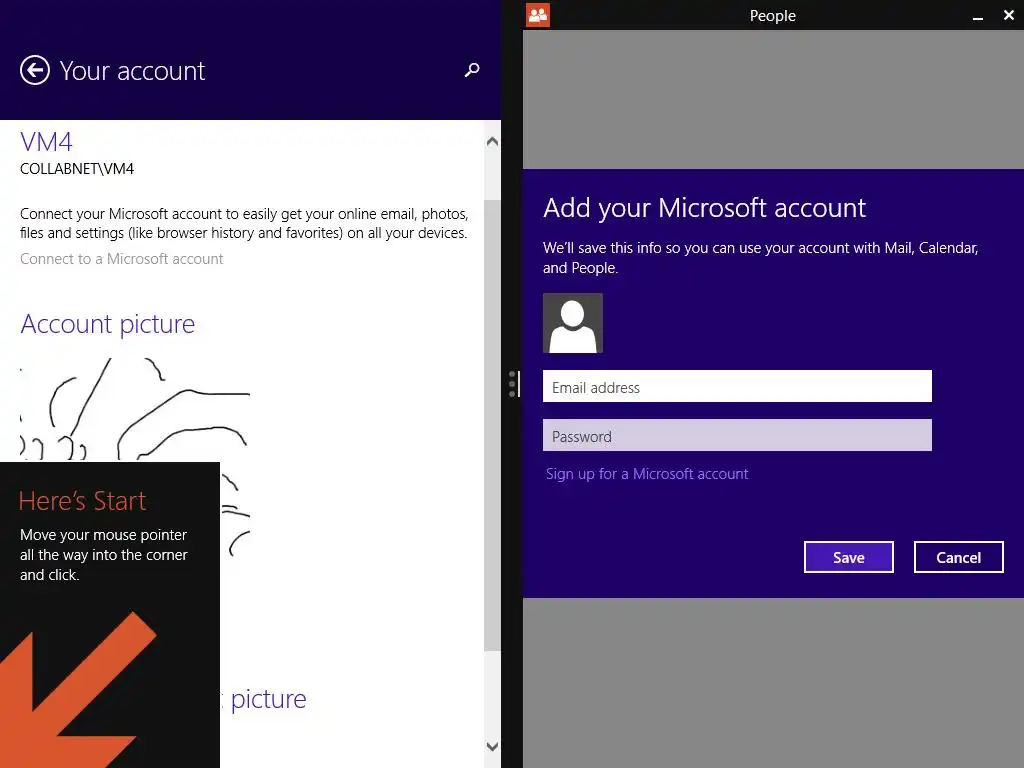Screen dimensions: 1024x768
Task: Click the COLLABNET\VM4 domain text
Action: point(77,169)
